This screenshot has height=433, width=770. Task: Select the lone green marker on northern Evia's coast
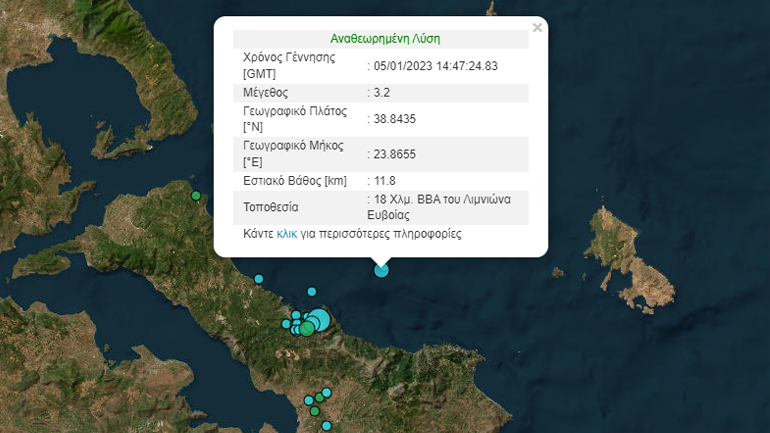click(196, 196)
